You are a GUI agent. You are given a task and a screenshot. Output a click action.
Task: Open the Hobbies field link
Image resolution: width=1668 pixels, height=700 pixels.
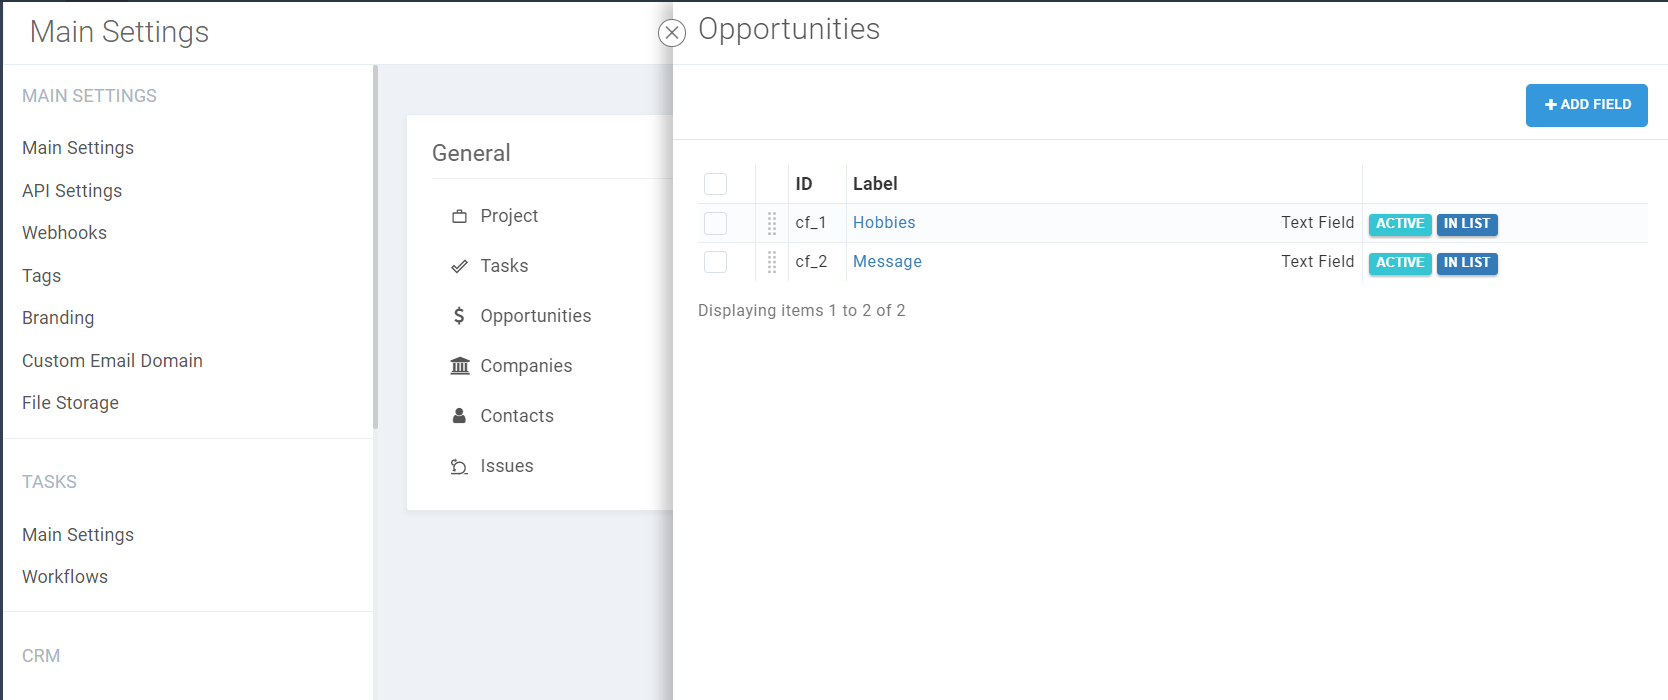point(884,223)
